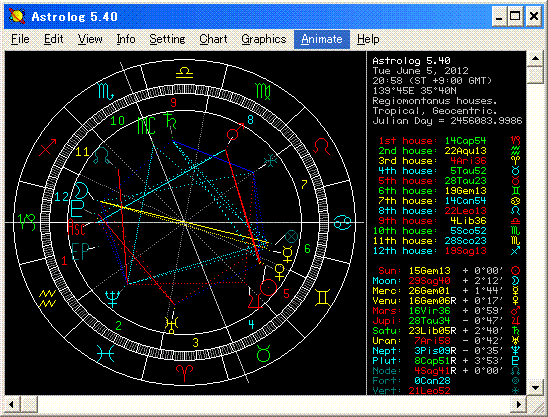Click the Mars glyph near house 8

tap(236, 131)
